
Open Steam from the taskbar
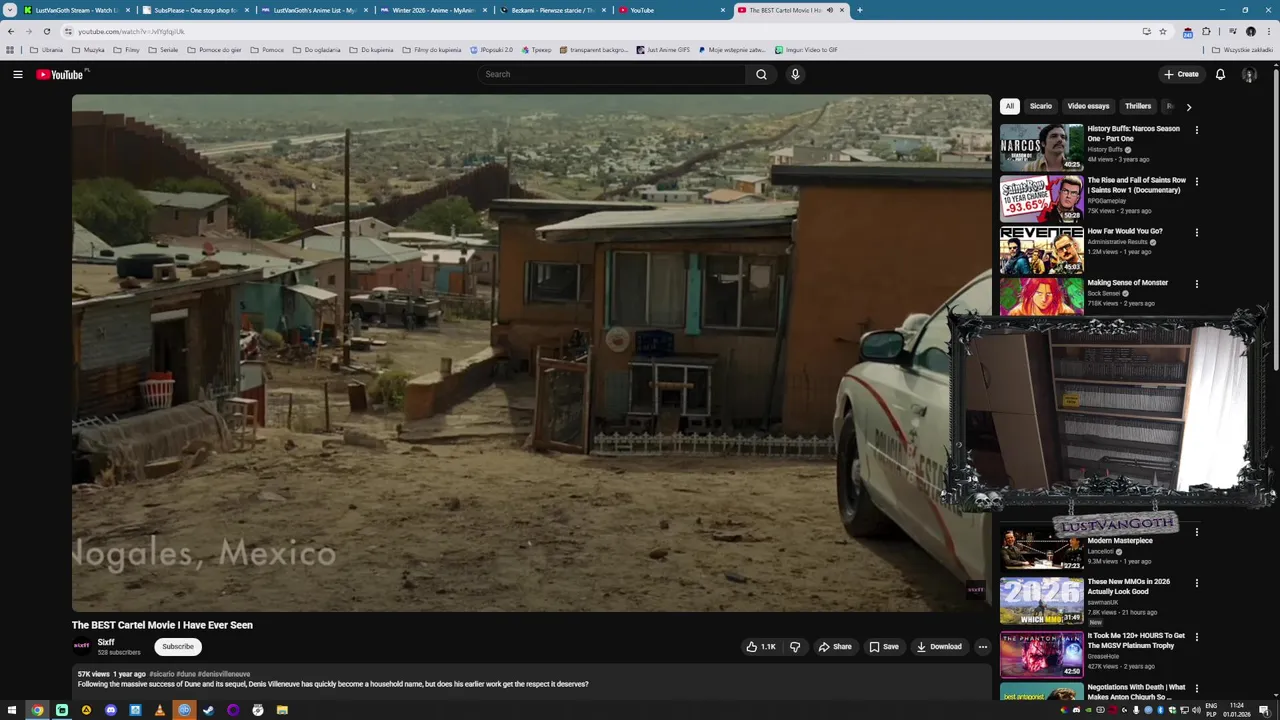[x=208, y=710]
